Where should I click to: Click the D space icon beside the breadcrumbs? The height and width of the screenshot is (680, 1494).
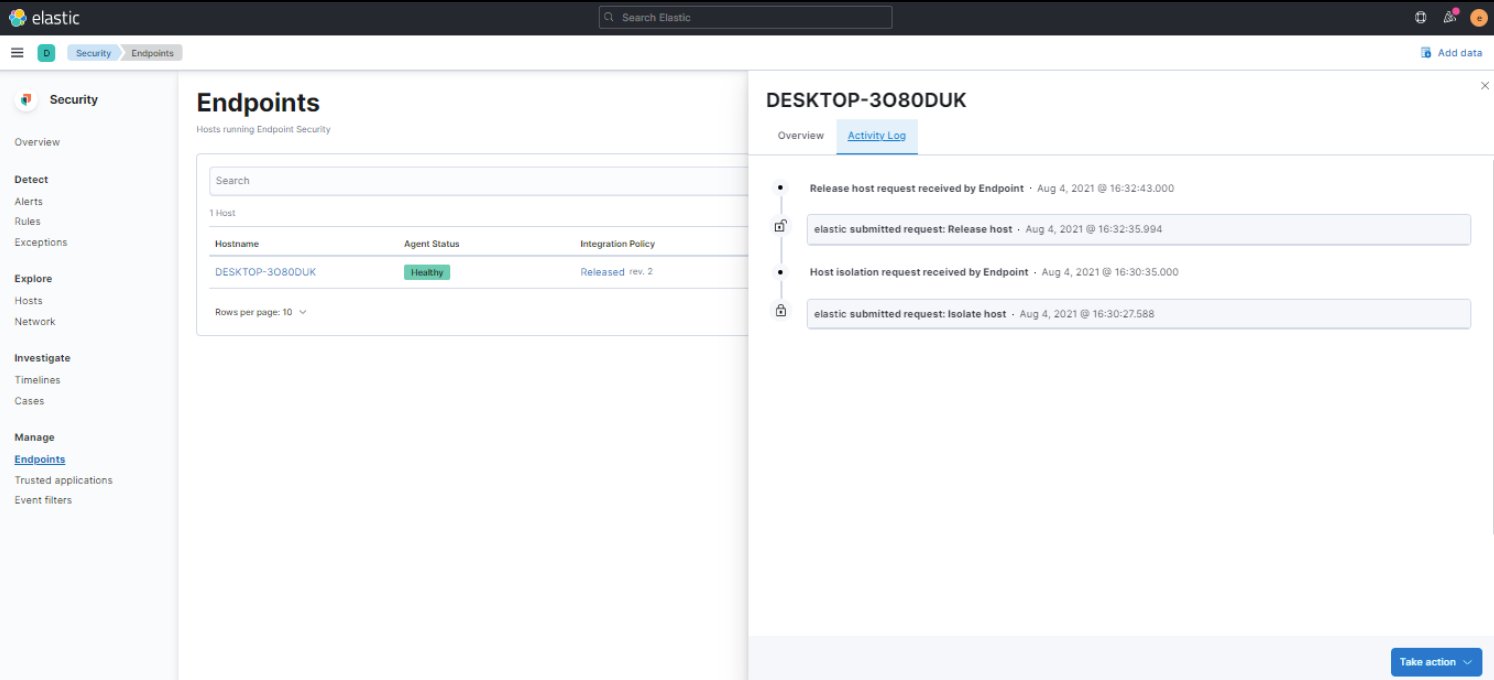coord(46,52)
